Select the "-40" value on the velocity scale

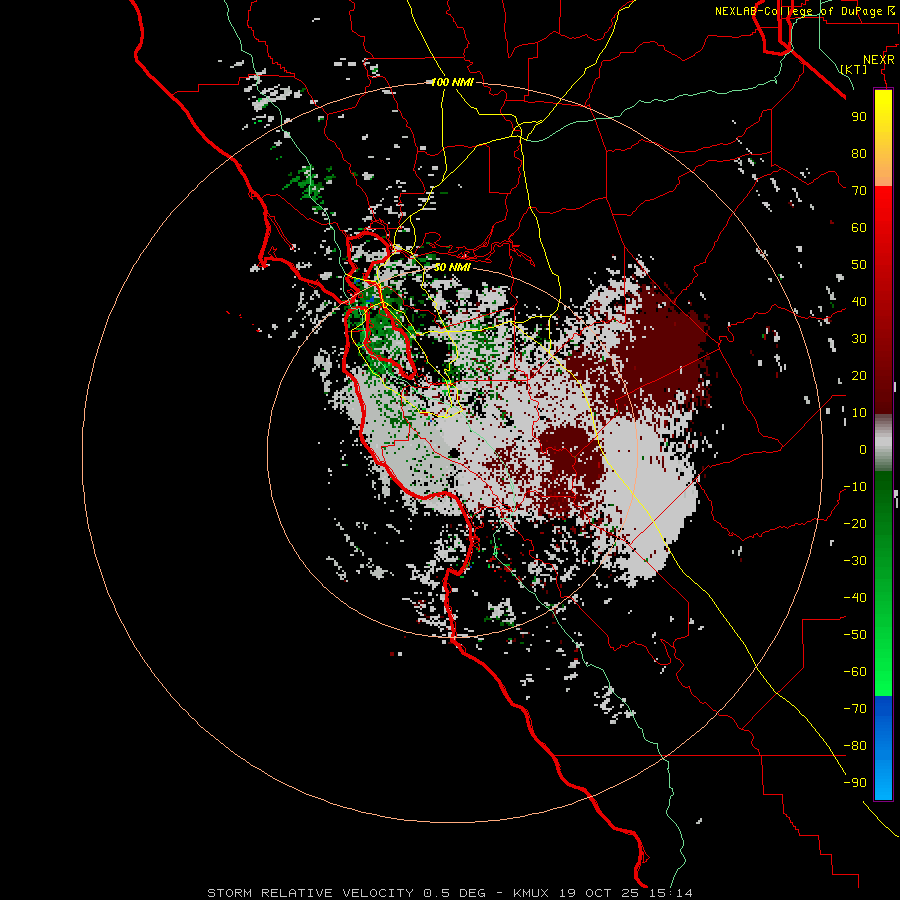[x=855, y=598]
